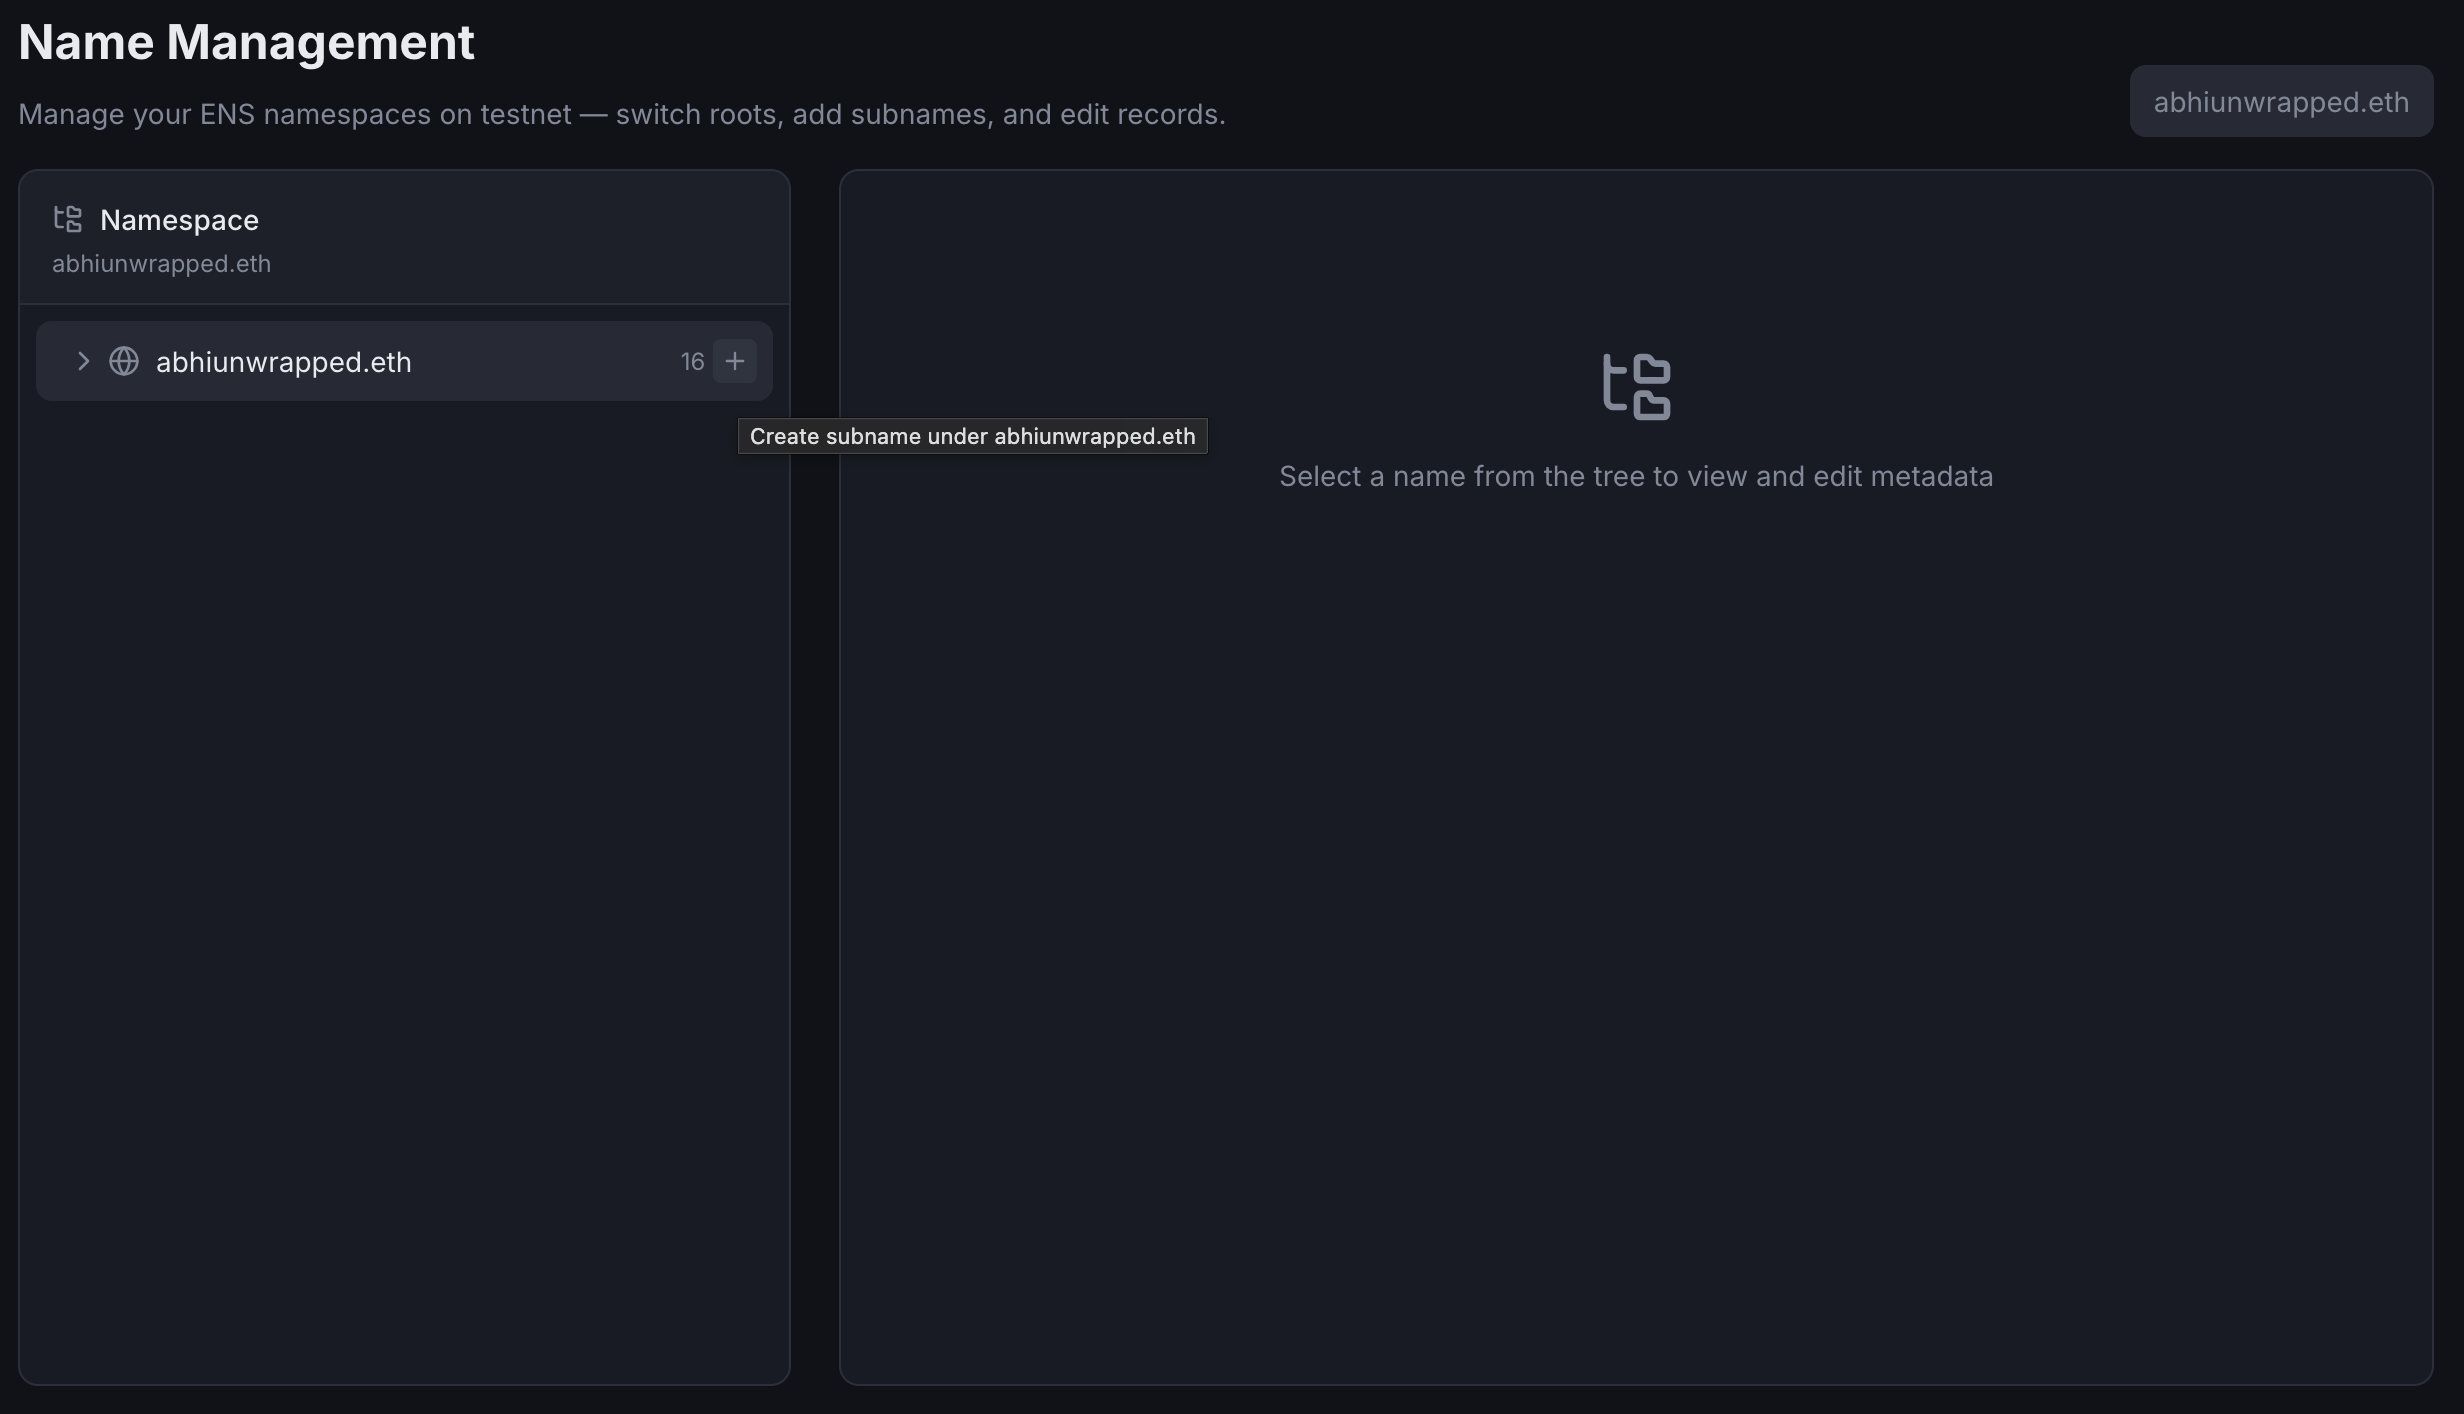Click the folder tree icon in empty panel
This screenshot has width=2464, height=1414.
click(1636, 387)
